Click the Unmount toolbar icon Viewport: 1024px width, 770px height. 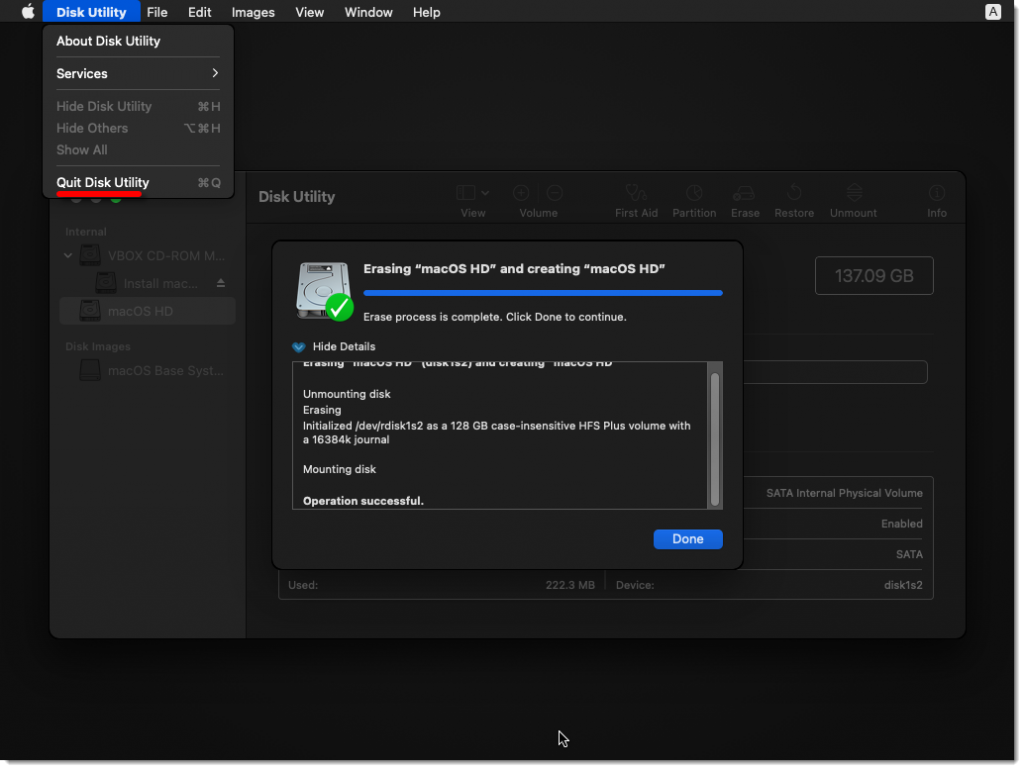pos(854,193)
